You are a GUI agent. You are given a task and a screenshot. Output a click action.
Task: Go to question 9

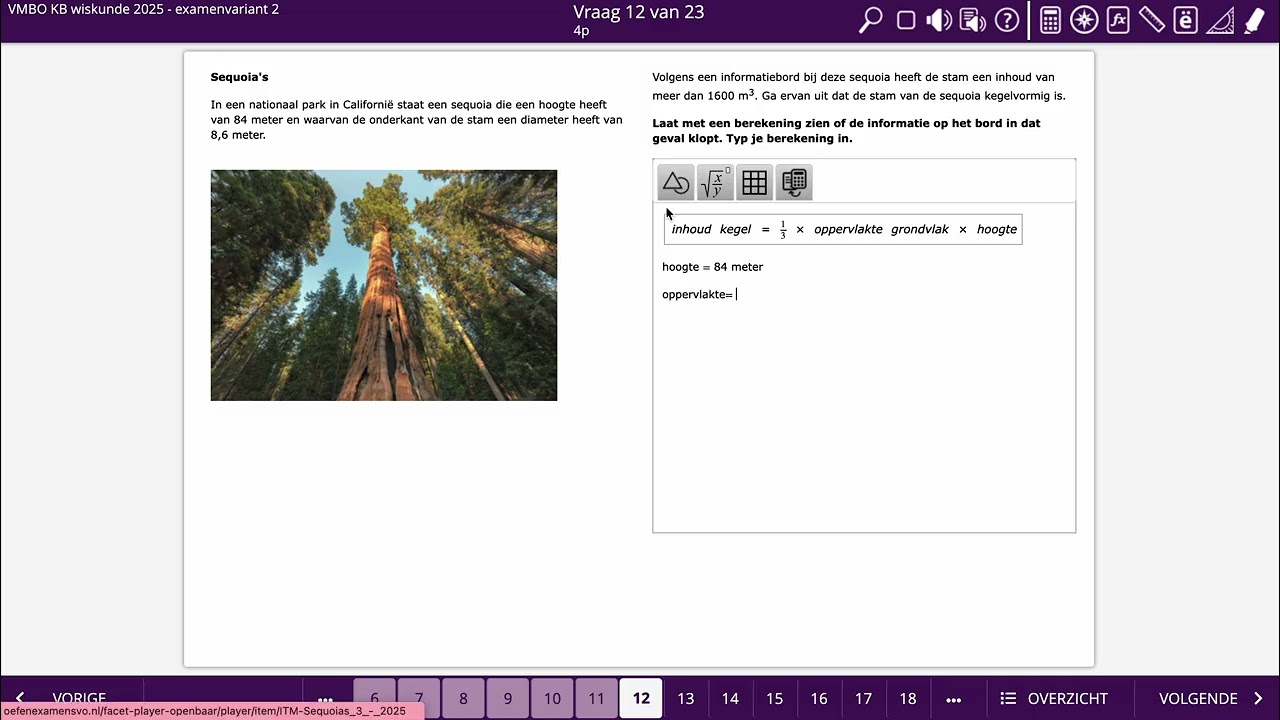pyautogui.click(x=508, y=698)
